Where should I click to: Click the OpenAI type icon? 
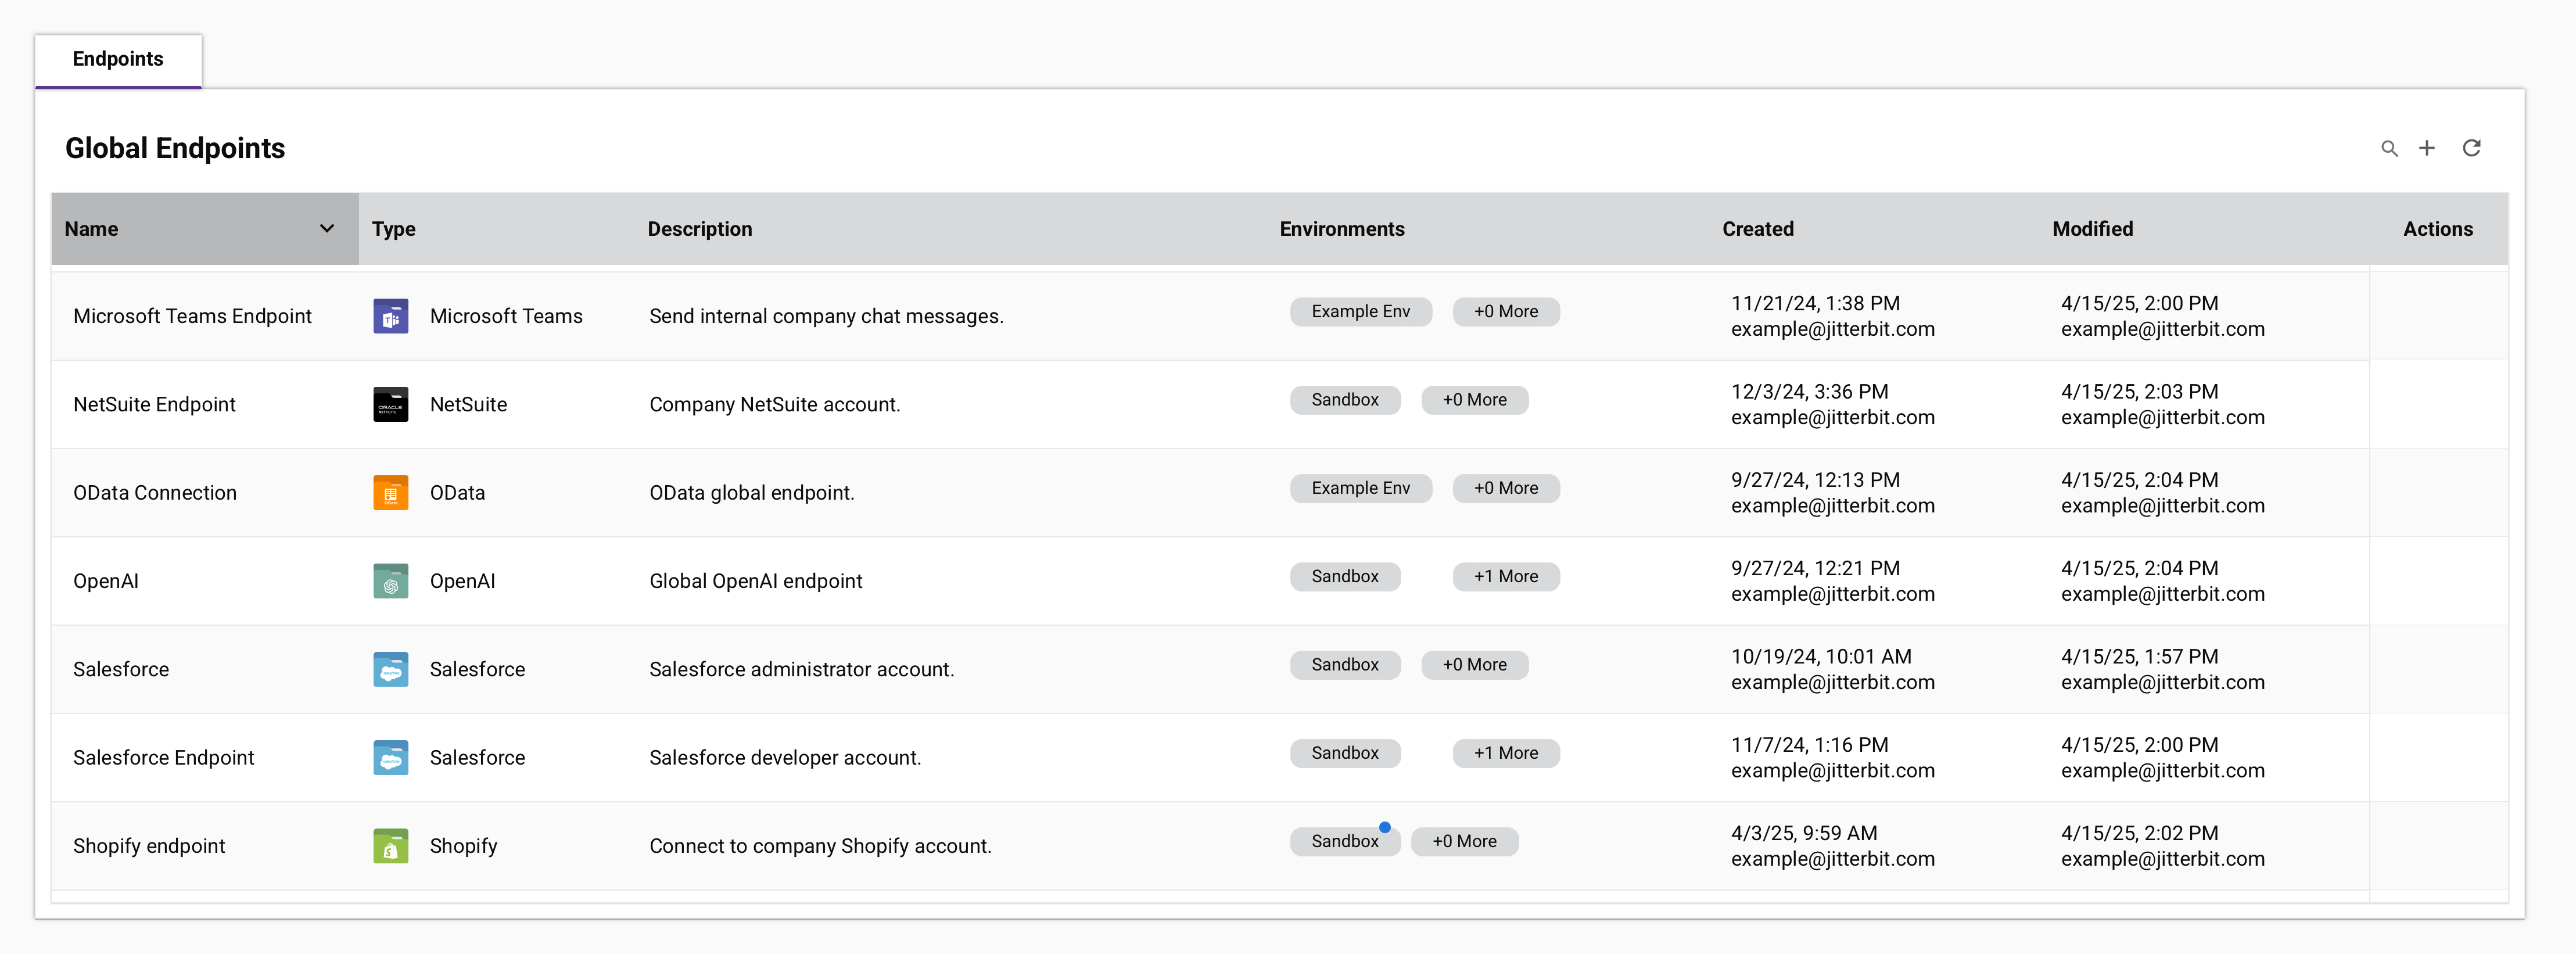tap(390, 581)
